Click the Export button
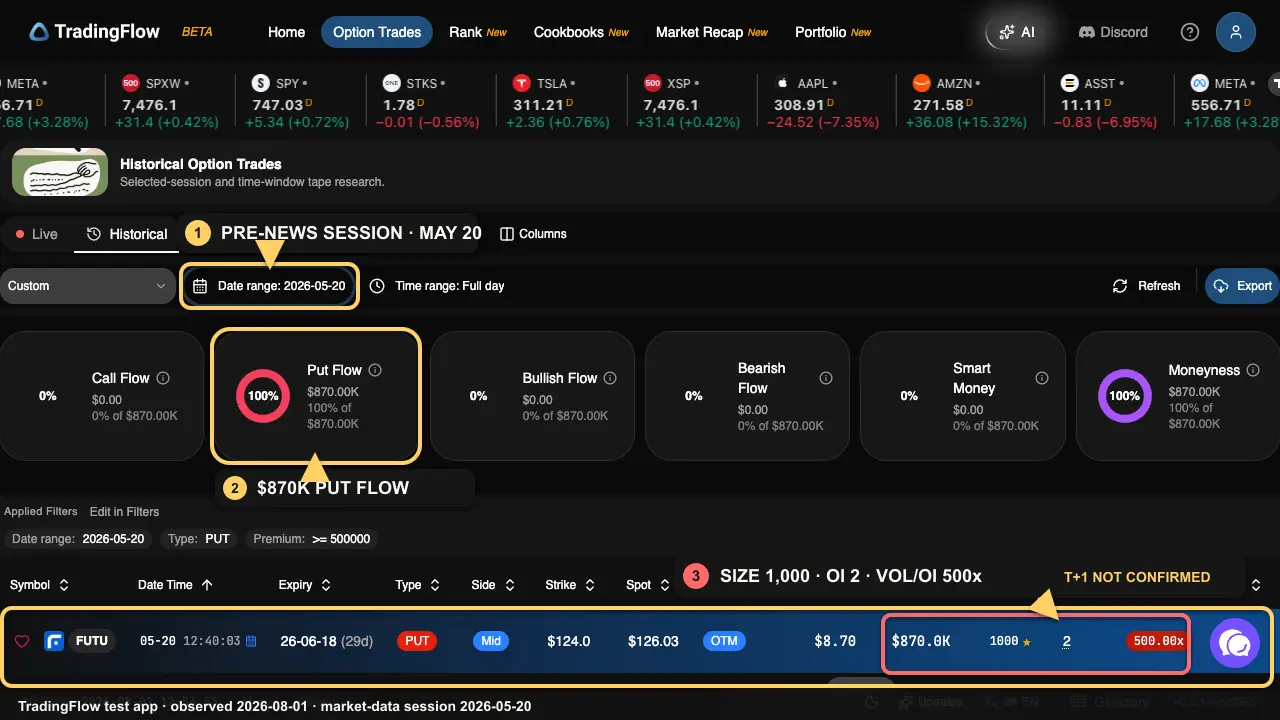Image resolution: width=1280 pixels, height=720 pixels. pyautogui.click(x=1243, y=286)
